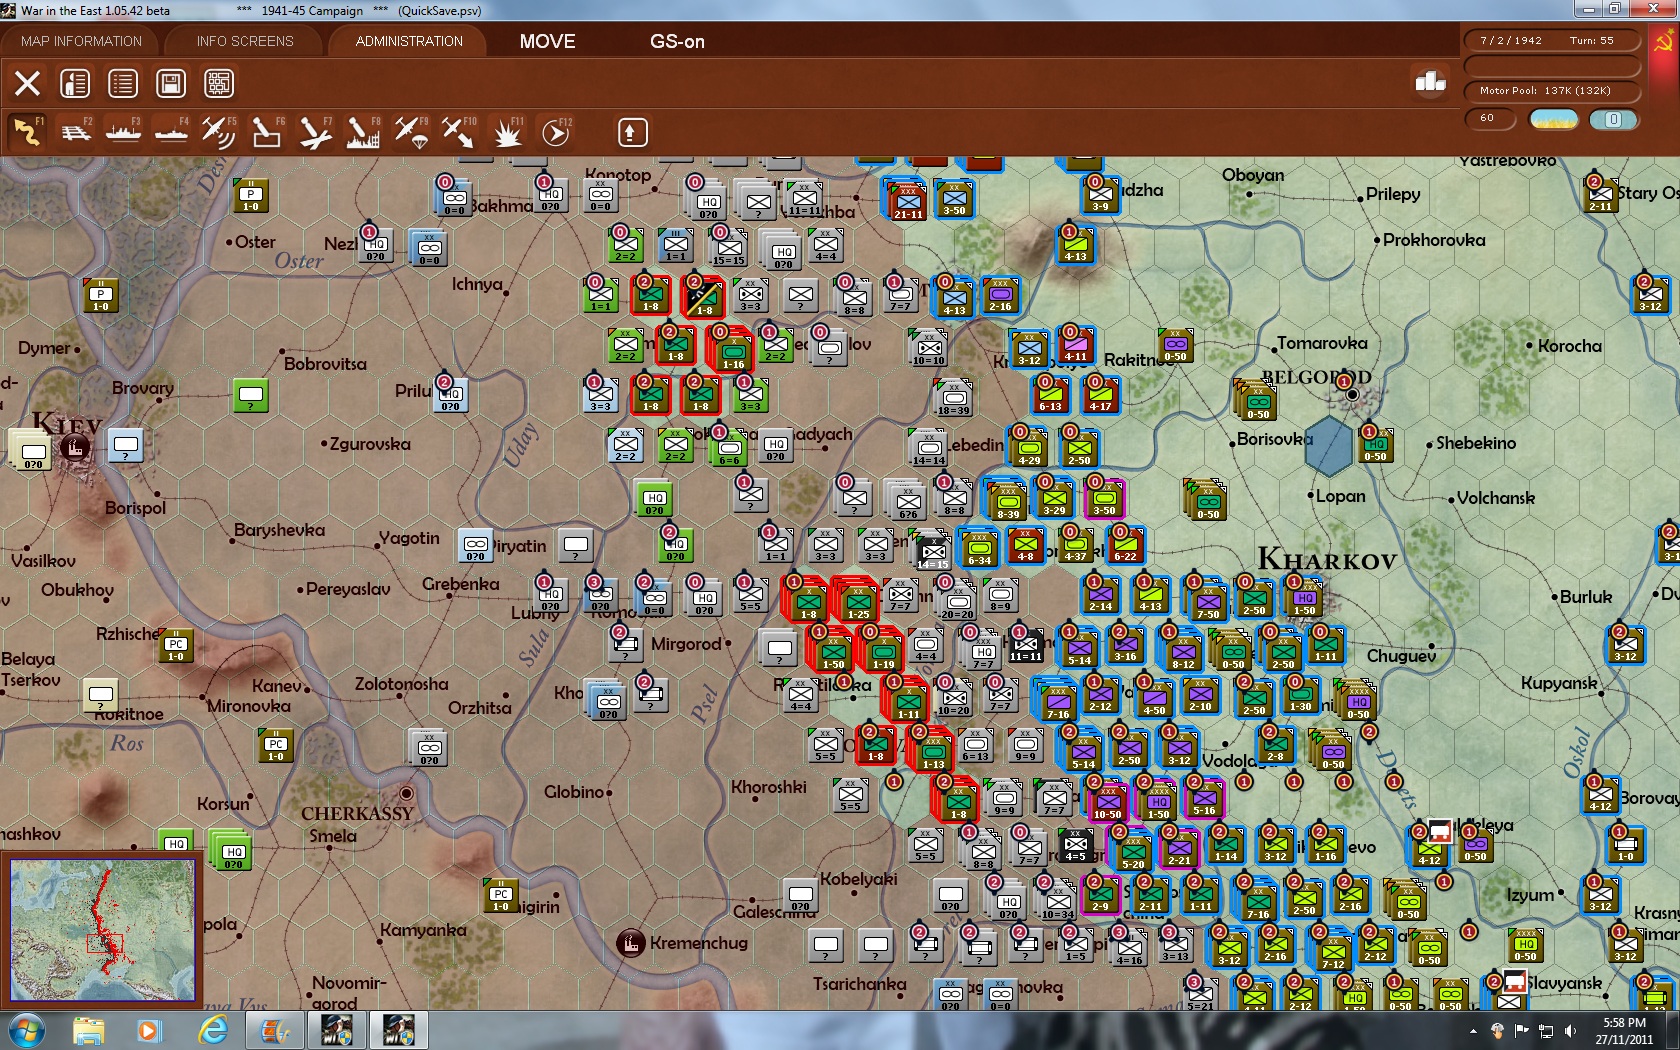The height and width of the screenshot is (1050, 1680).
Task: Open the Order of Battle icon
Action: pos(75,83)
